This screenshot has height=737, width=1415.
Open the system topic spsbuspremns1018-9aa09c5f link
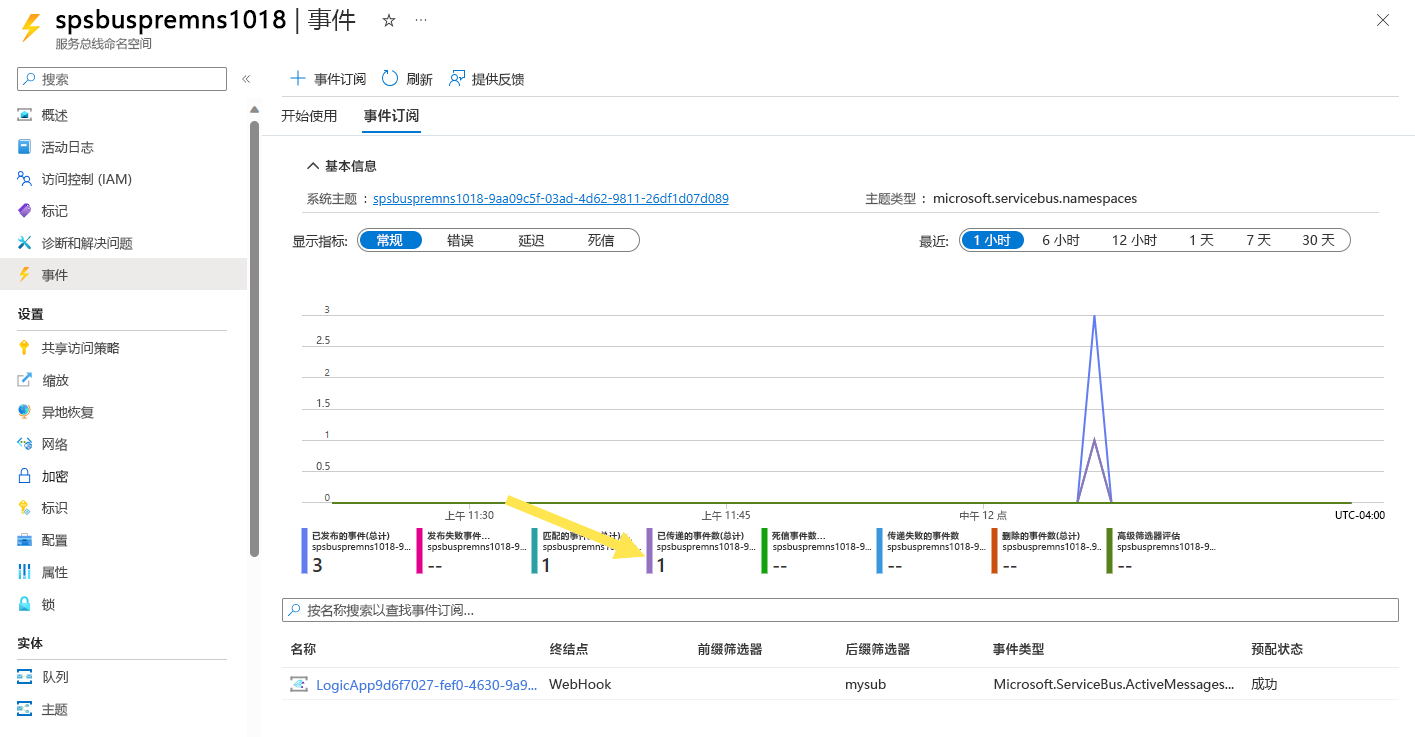(551, 198)
